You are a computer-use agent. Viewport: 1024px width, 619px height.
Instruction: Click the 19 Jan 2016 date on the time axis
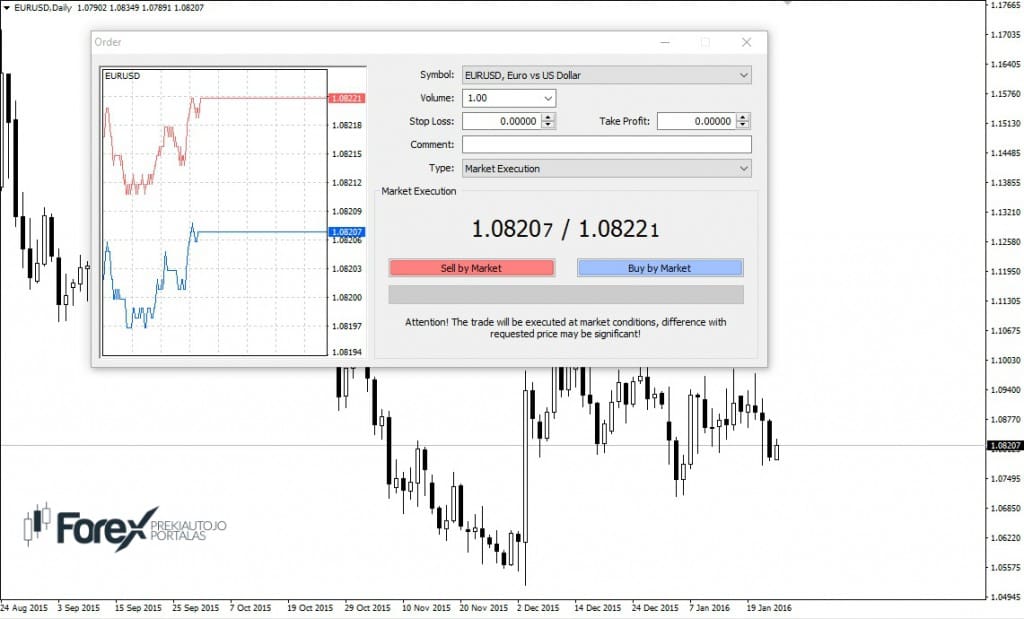pyautogui.click(x=769, y=608)
